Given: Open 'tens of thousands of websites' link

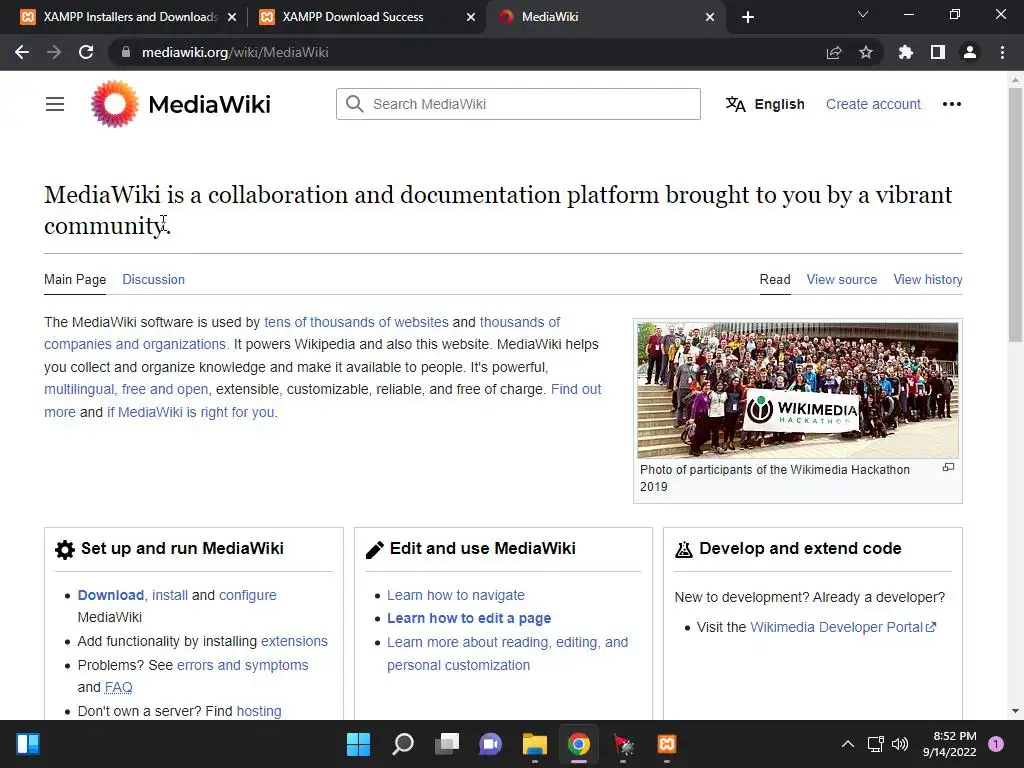Looking at the screenshot, I should coord(357,322).
